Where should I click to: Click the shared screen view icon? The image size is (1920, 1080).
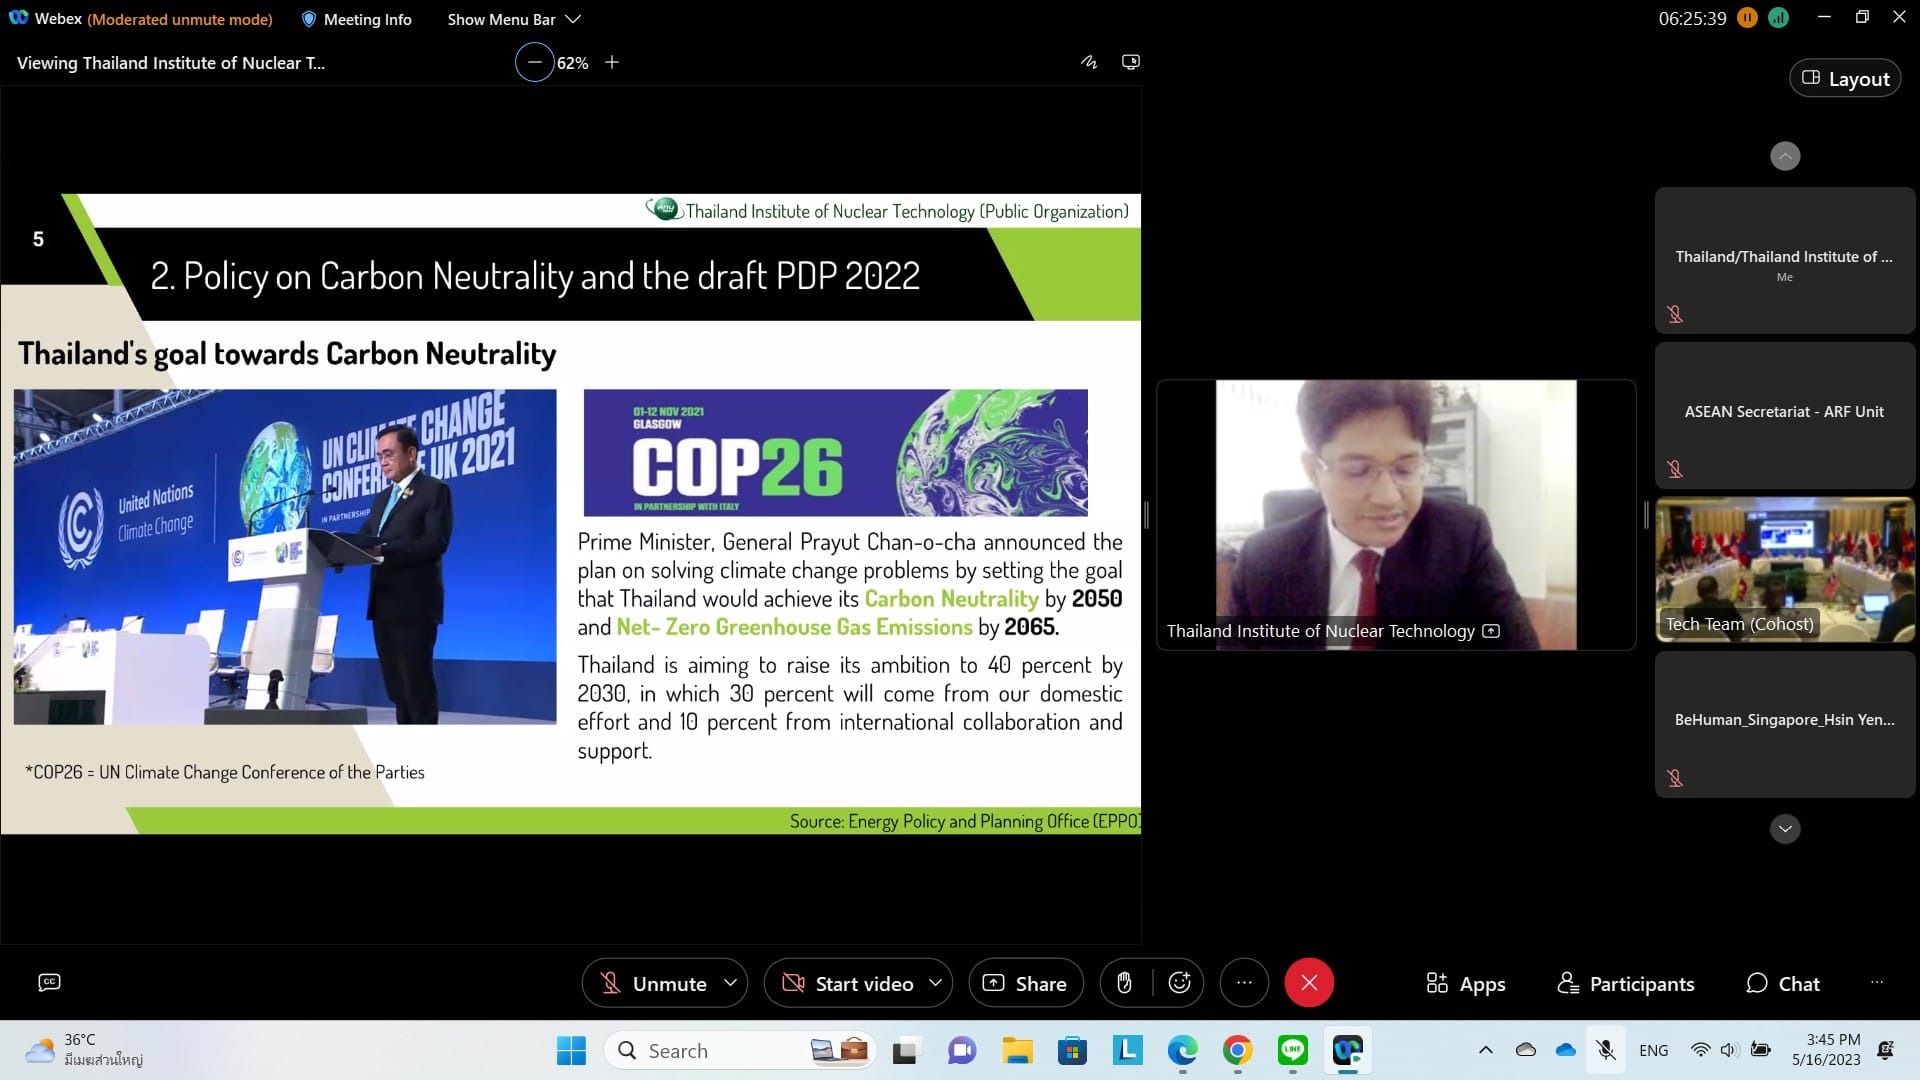pyautogui.click(x=1130, y=62)
